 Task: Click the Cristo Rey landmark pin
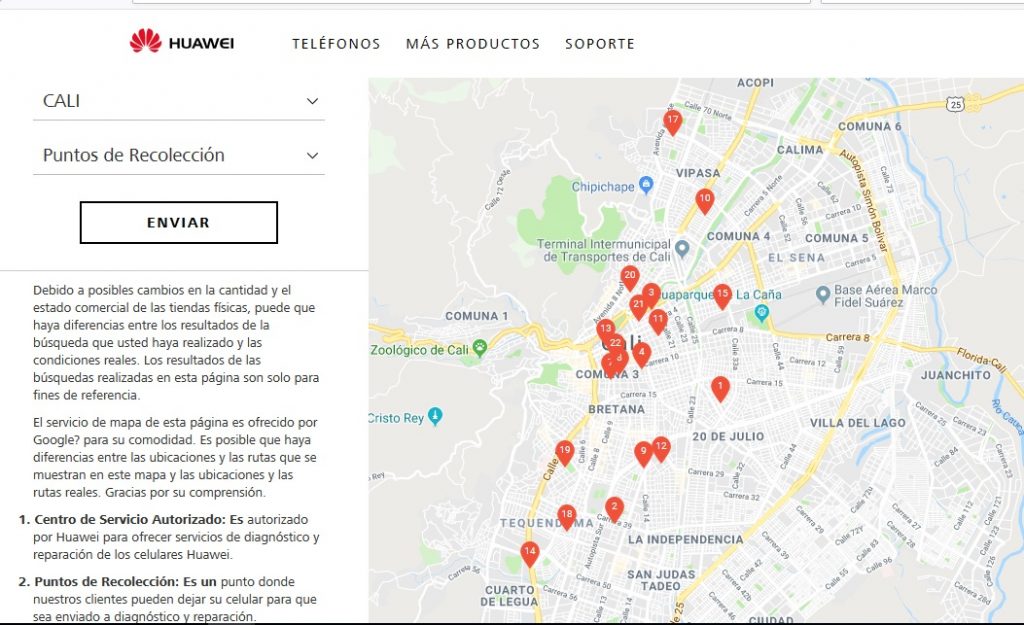click(x=435, y=415)
